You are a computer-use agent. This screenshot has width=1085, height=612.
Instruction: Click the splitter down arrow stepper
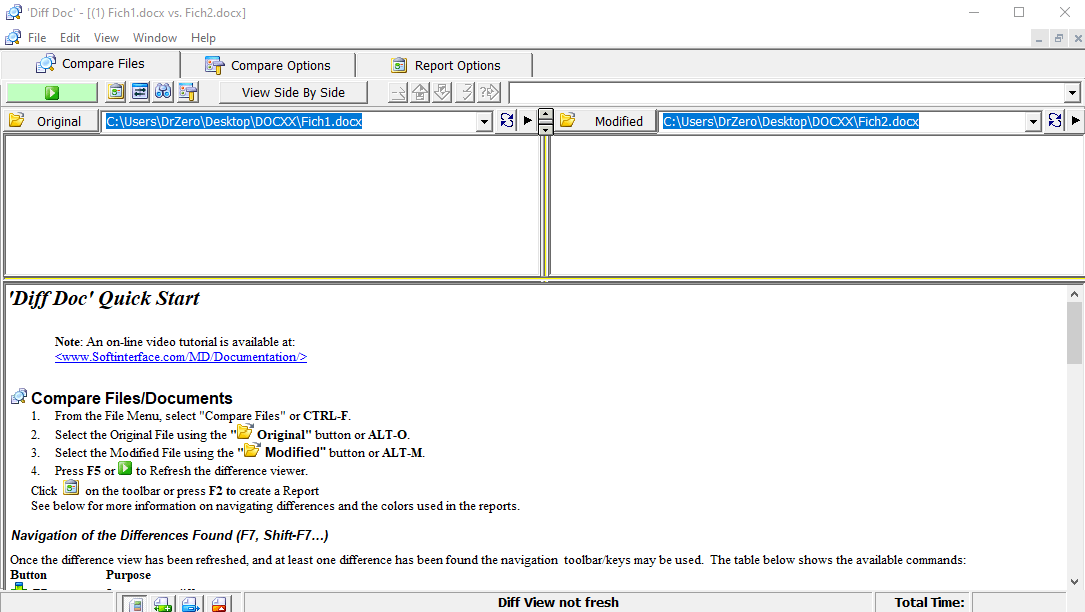(546, 129)
